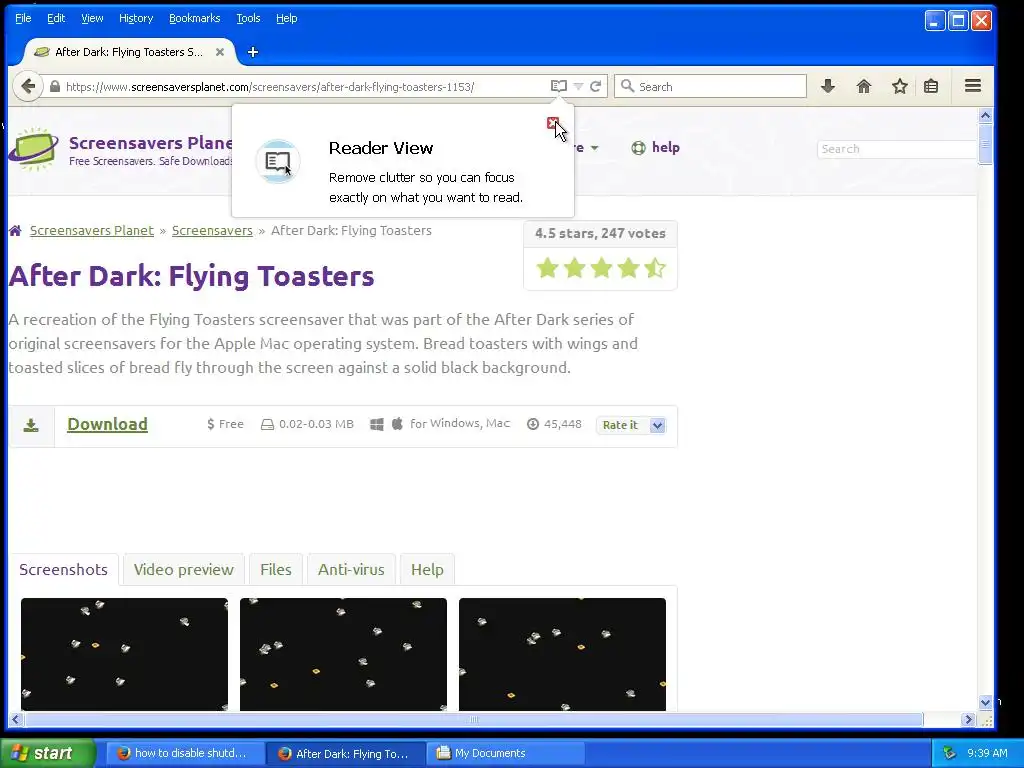Expand the Rate it dropdown arrow
The image size is (1024, 768).
[x=658, y=425]
